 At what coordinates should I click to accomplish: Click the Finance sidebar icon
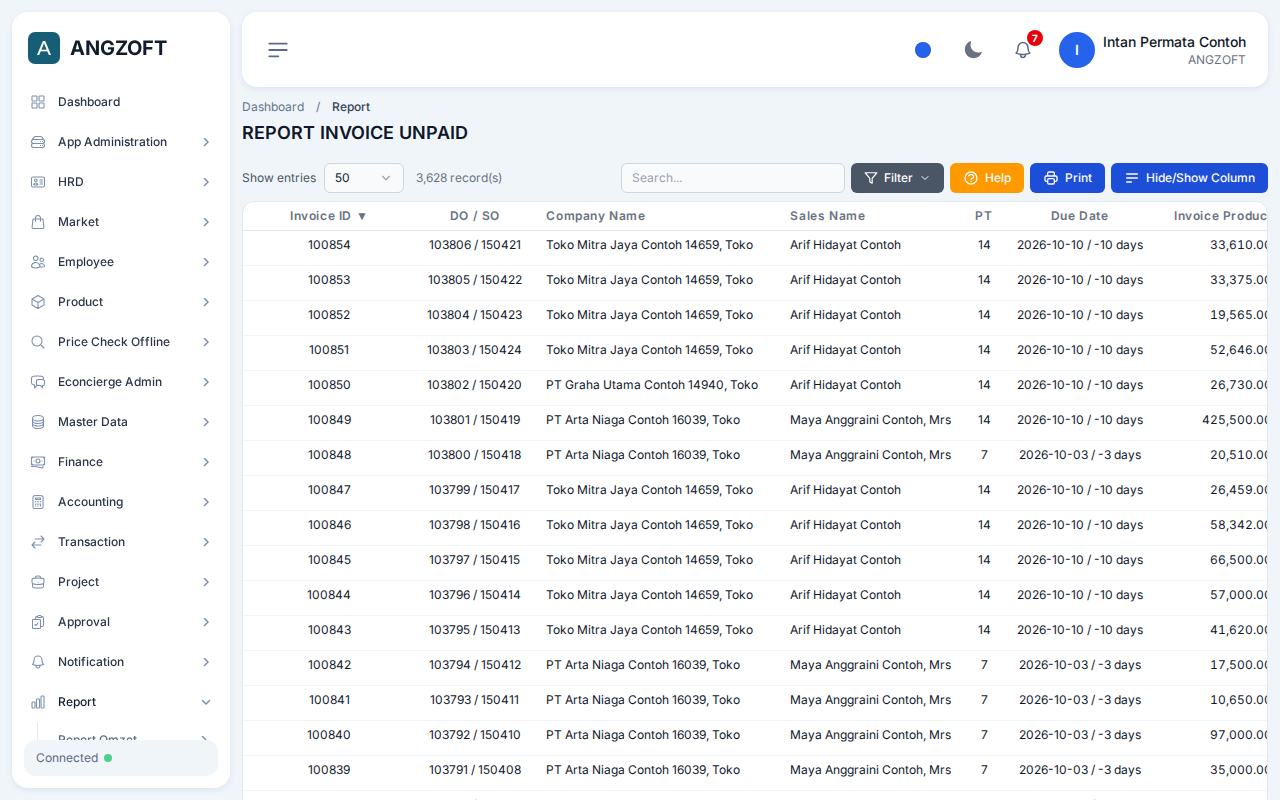click(x=38, y=462)
